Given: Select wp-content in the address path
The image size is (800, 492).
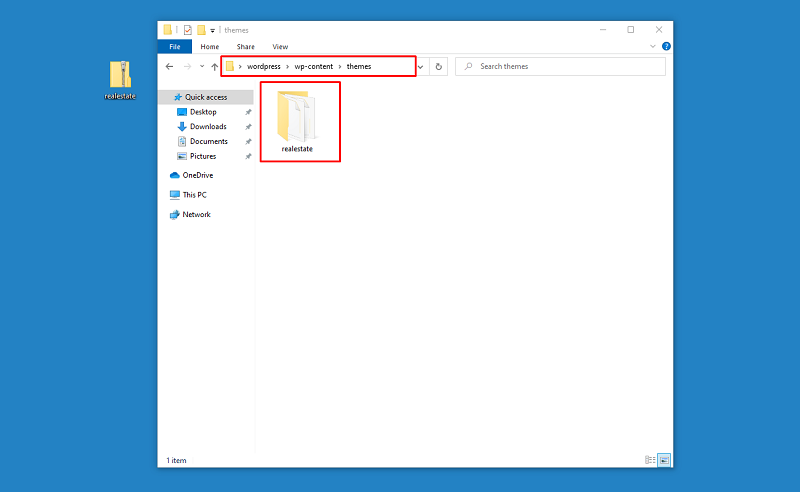Looking at the screenshot, I should point(314,66).
